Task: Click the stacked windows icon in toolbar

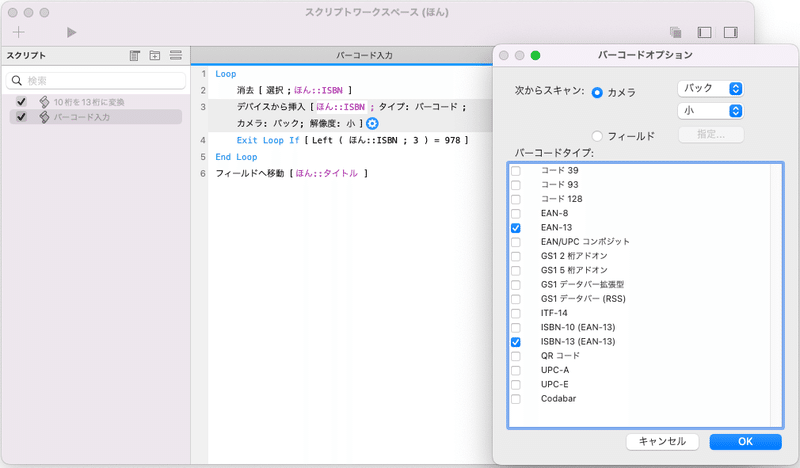Action: click(x=676, y=33)
